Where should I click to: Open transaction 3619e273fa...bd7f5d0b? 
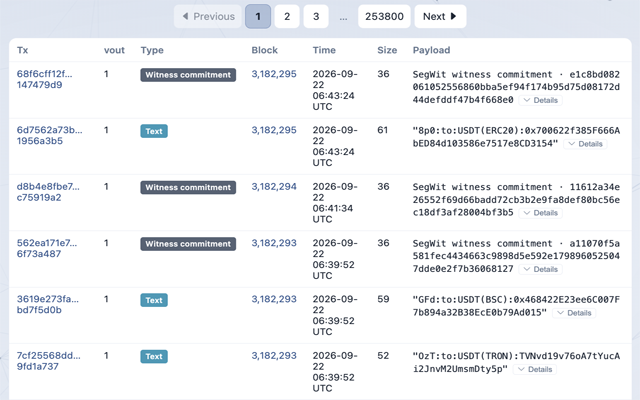coord(48,304)
